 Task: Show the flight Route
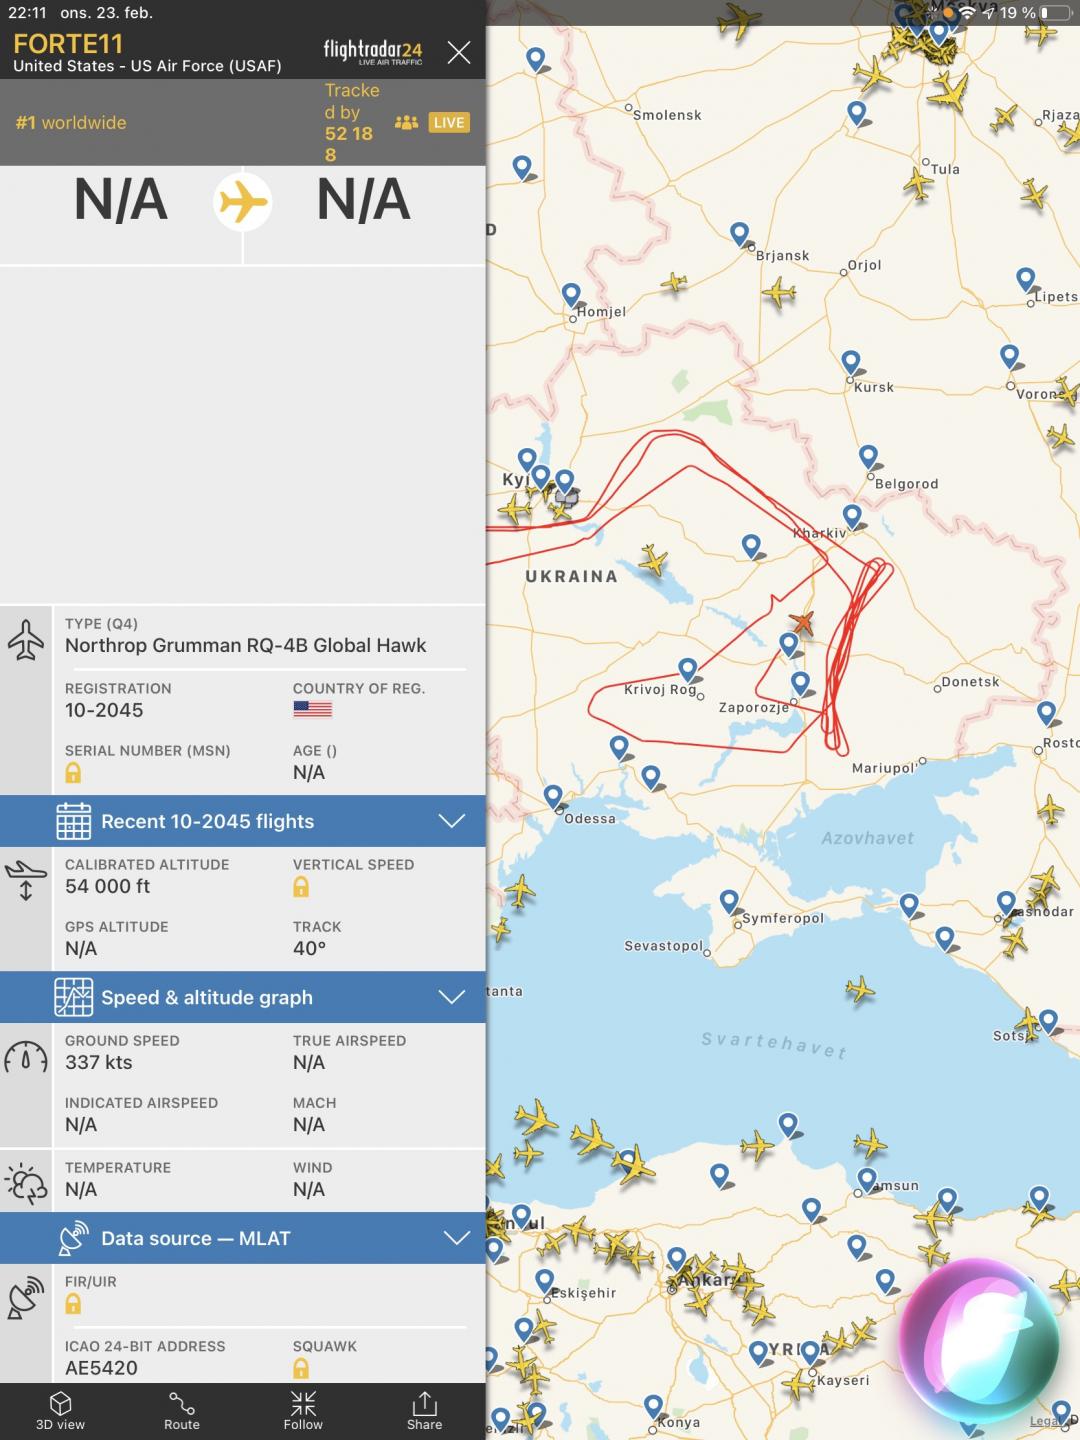coord(182,1411)
